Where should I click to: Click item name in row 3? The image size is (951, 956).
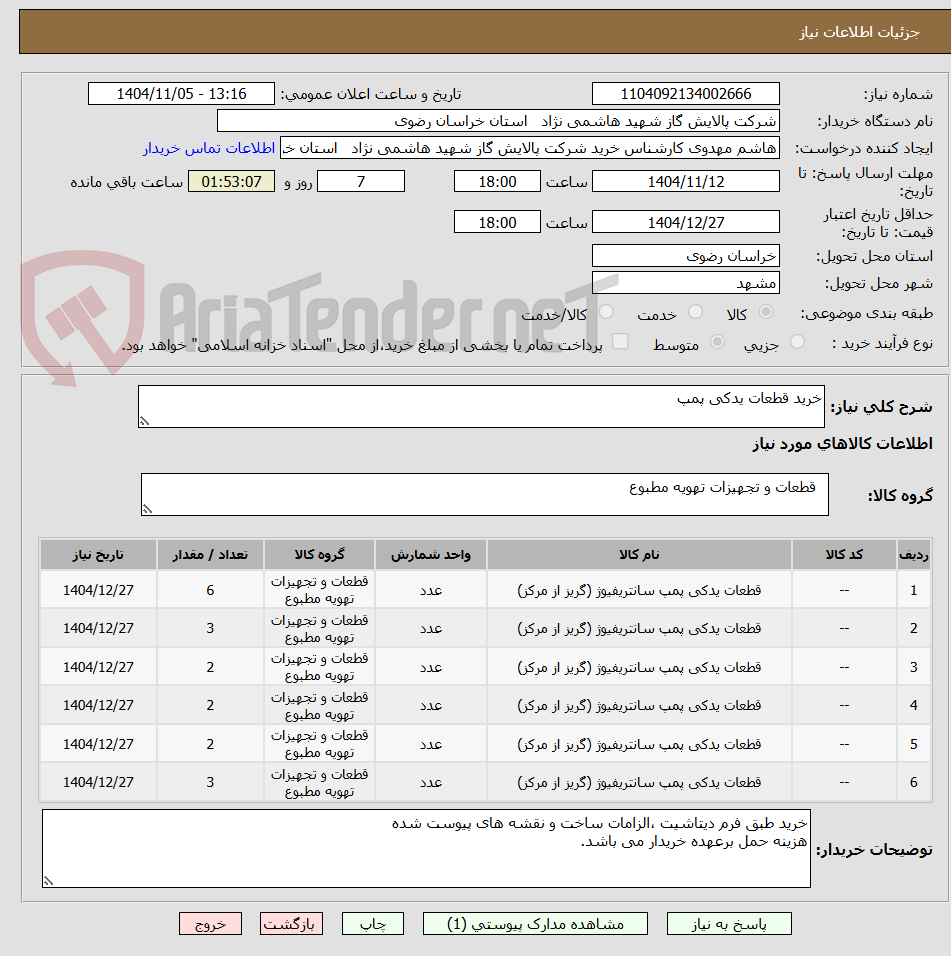point(639,667)
